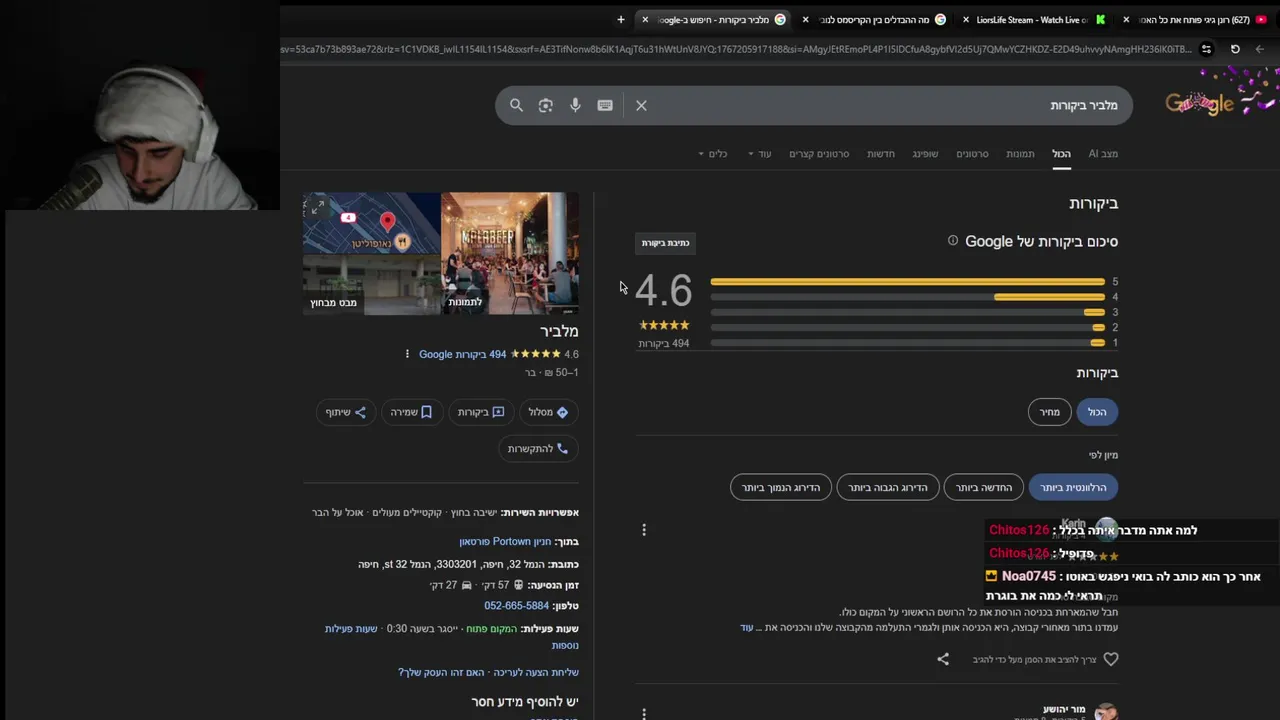This screenshot has width=1280, height=720.
Task: Go back using browser back arrow
Action: [1260, 49]
